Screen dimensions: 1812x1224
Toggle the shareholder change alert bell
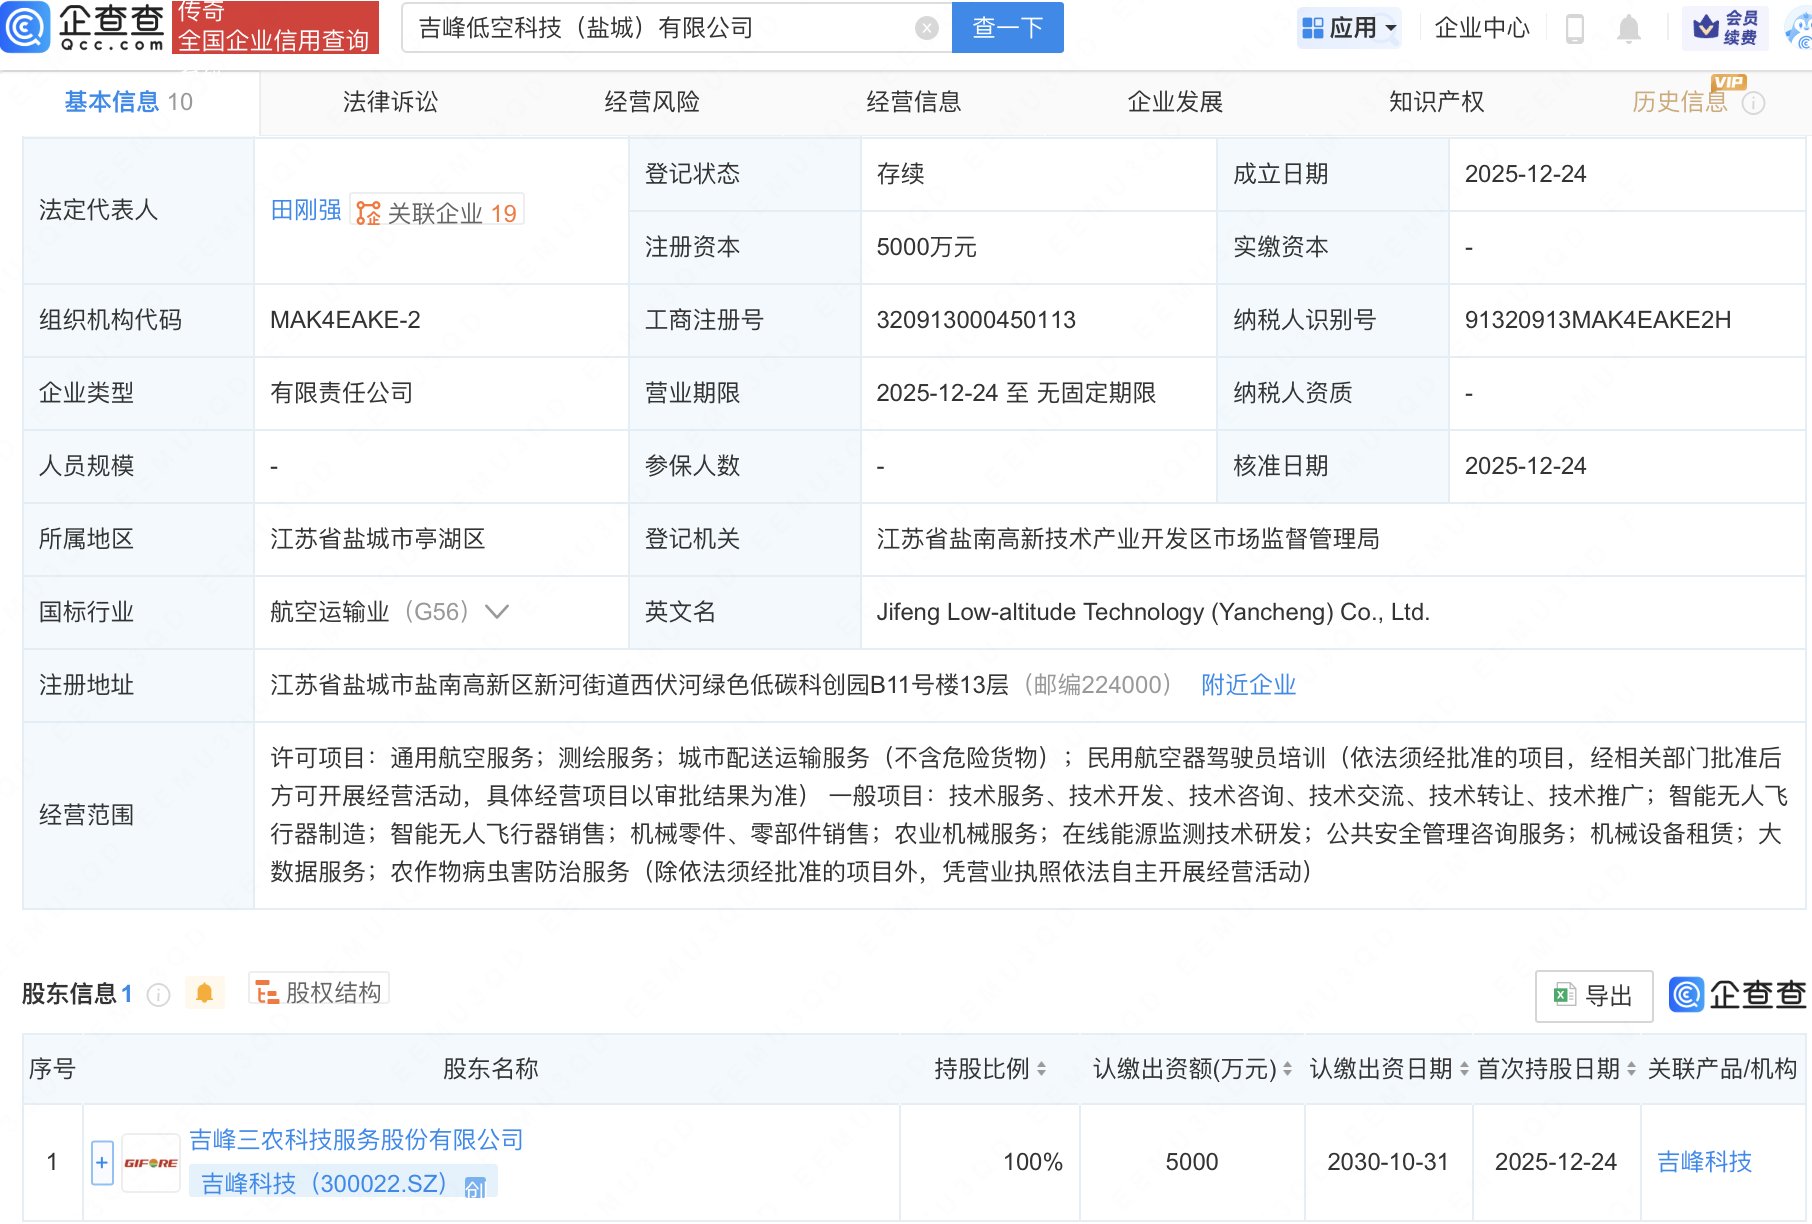coord(205,993)
